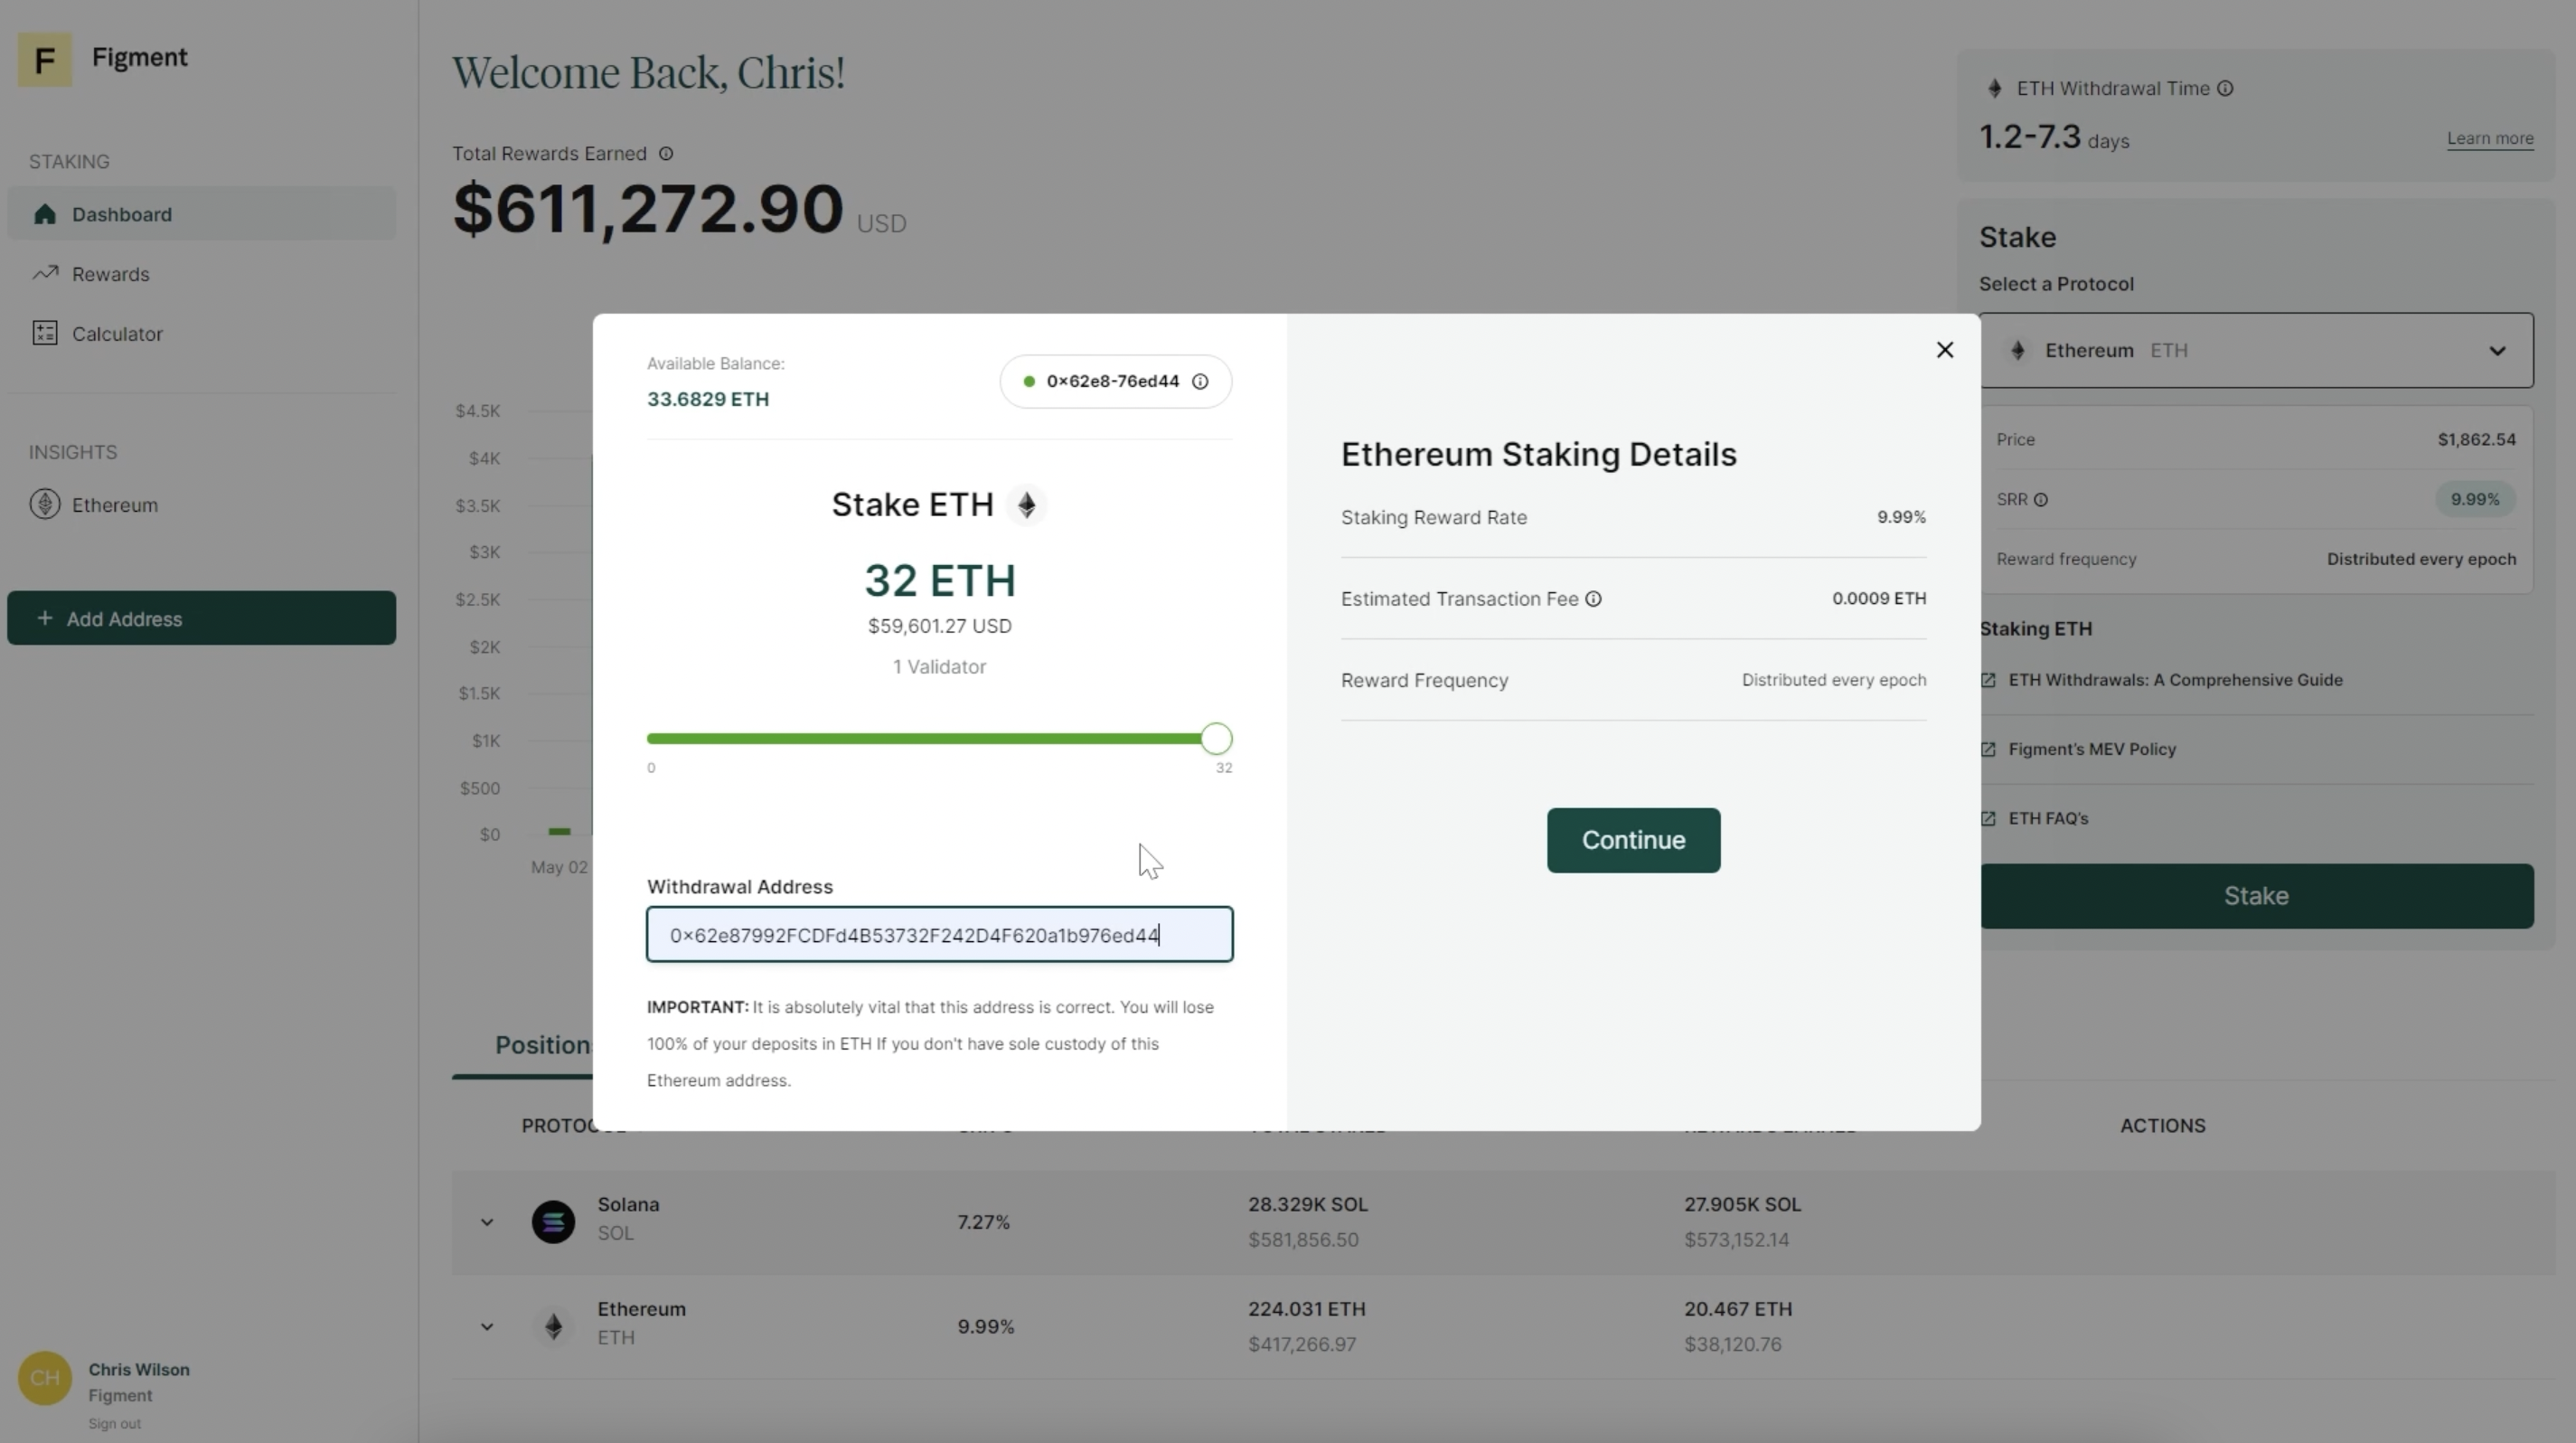The width and height of the screenshot is (2576, 1443).
Task: Click the SRR info icon
Action: [x=2041, y=499]
